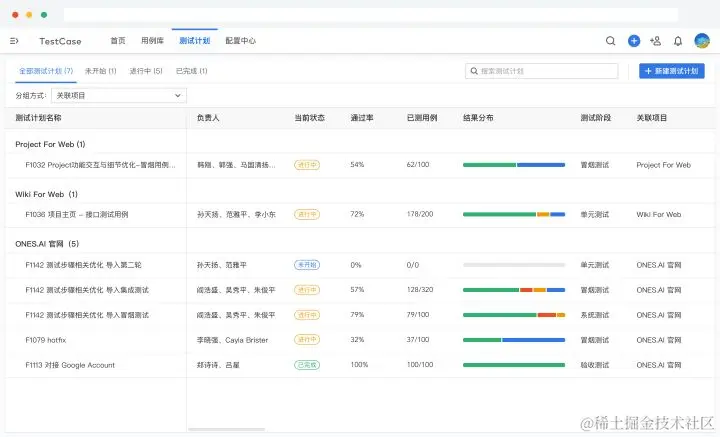
Task: Click the 负责人 column header
Action: click(208, 118)
